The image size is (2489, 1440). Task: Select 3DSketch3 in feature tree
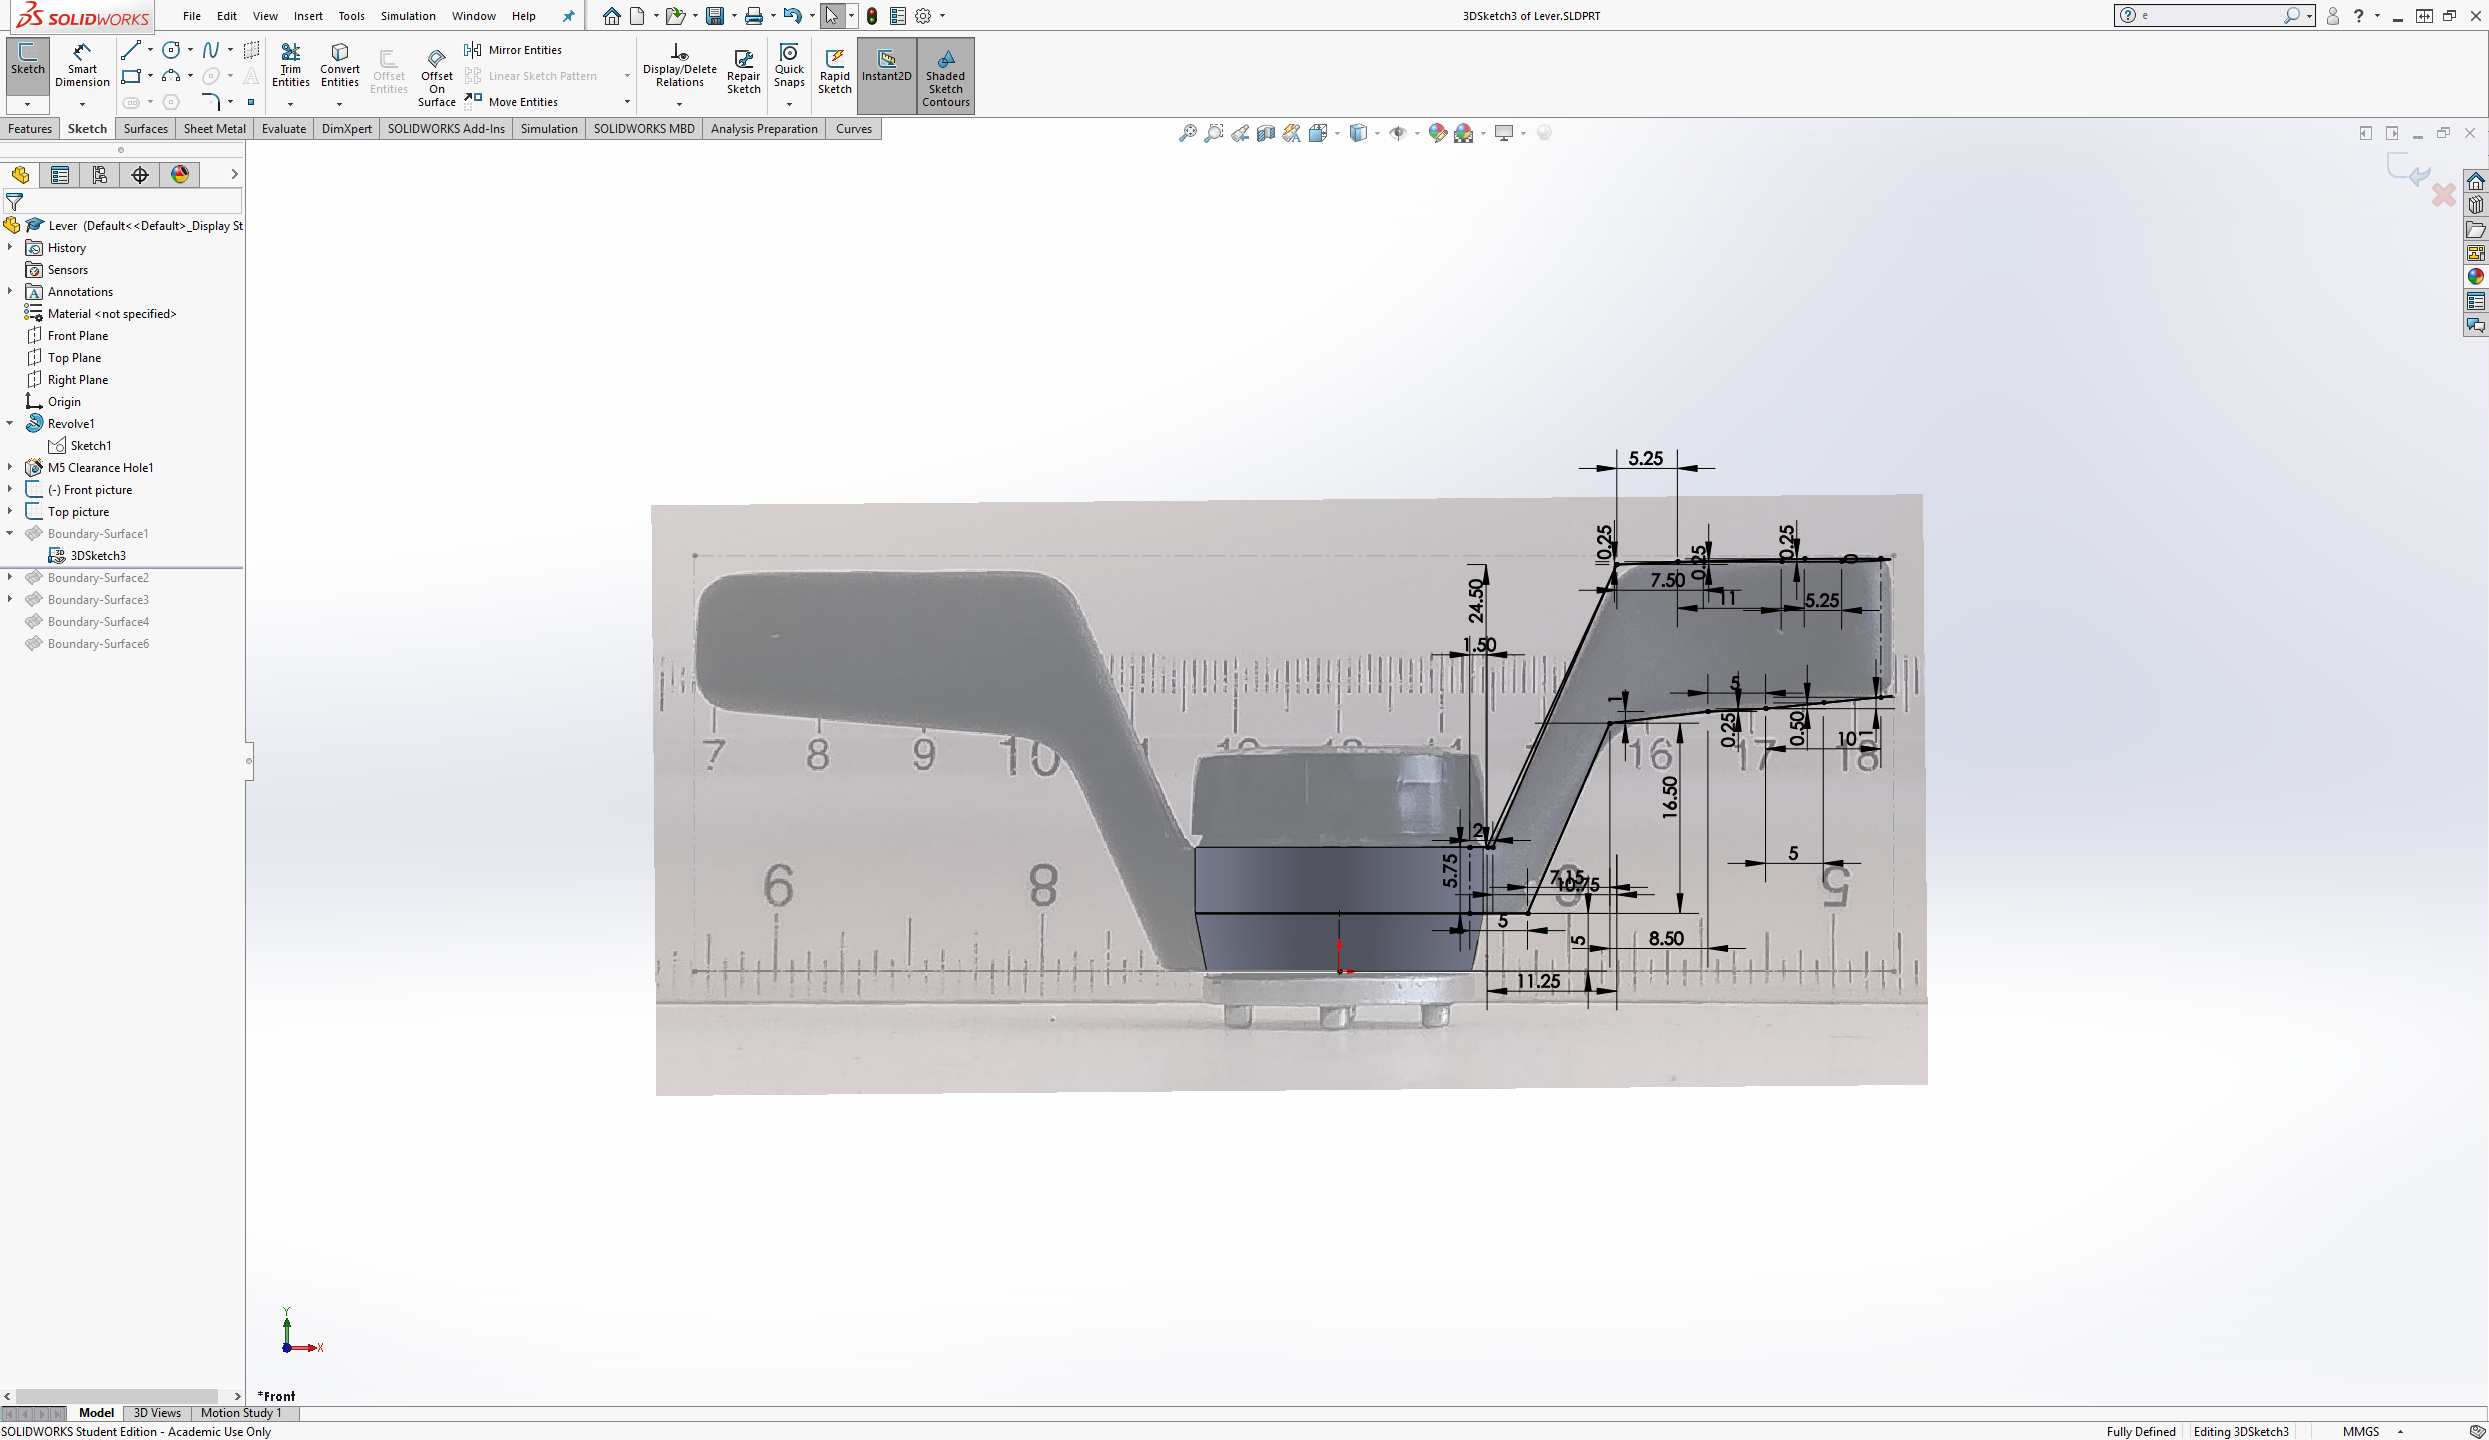[98, 555]
